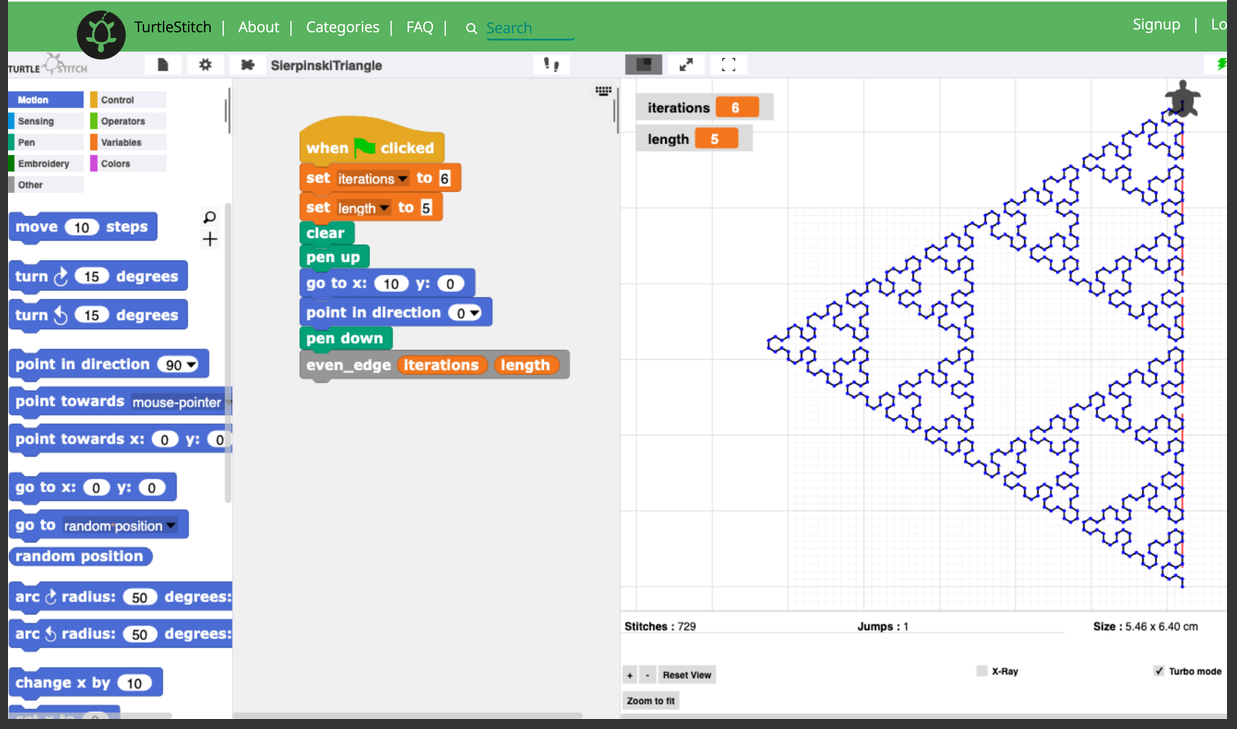Edit the change x by 10 value

[134, 683]
